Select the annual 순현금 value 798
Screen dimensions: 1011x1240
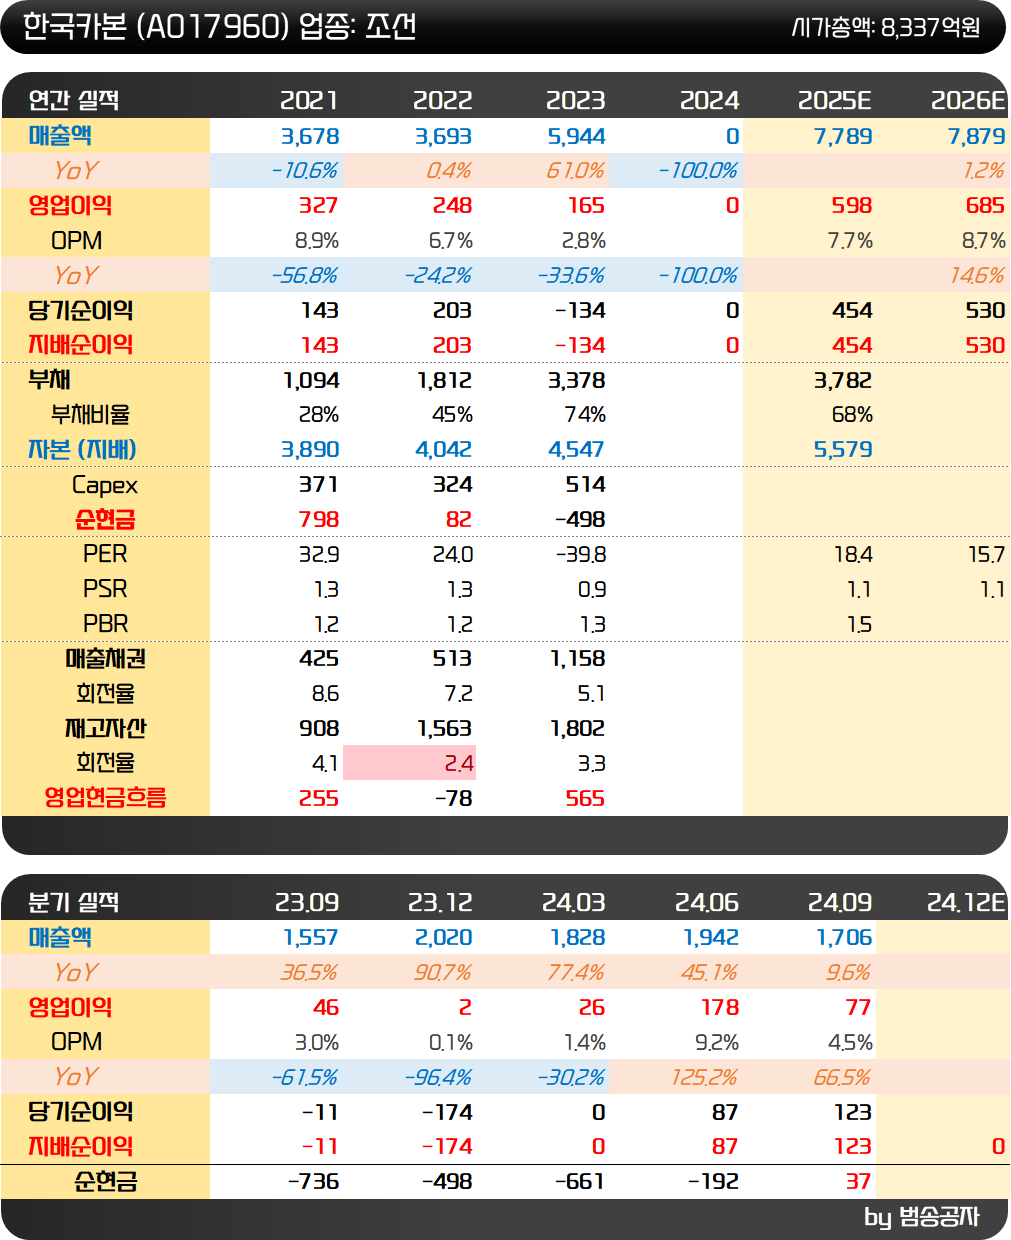[x=318, y=519]
